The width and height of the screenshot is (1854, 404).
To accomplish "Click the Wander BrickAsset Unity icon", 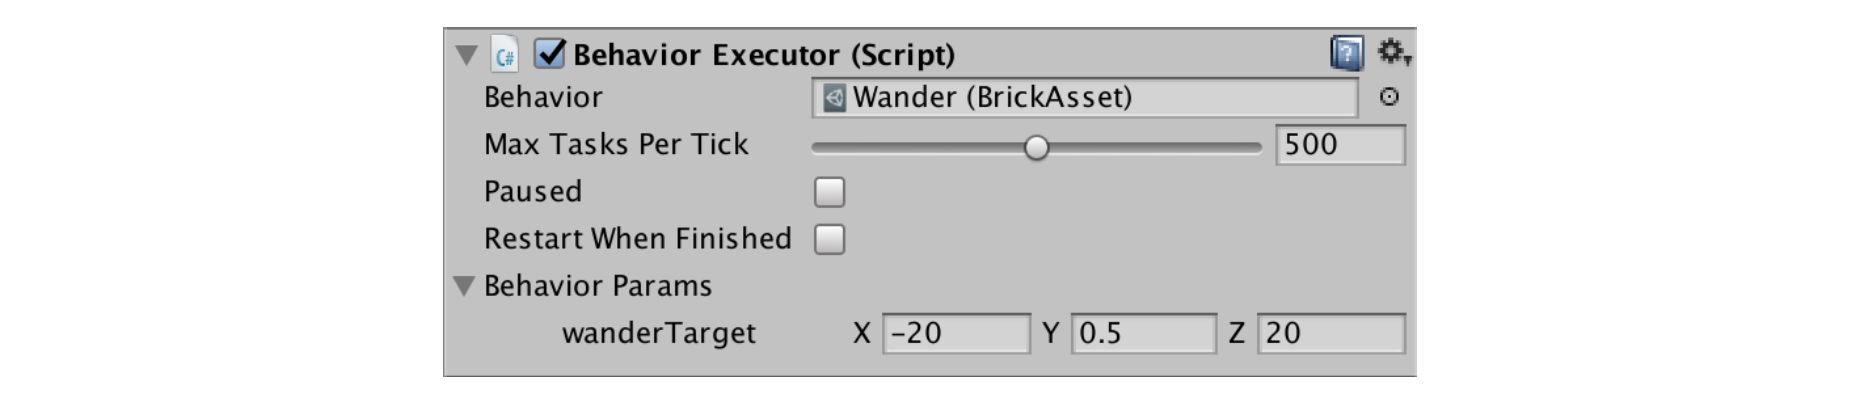I will [834, 98].
